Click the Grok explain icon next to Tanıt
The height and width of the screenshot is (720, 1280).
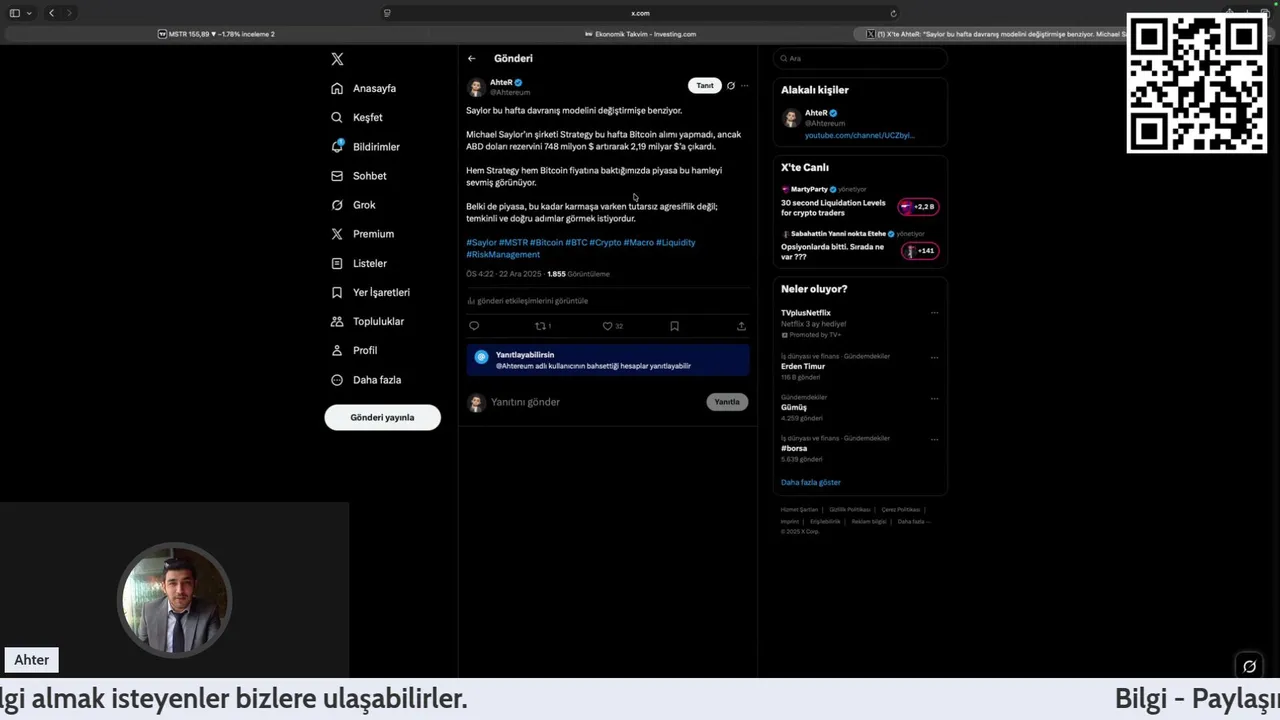731,86
